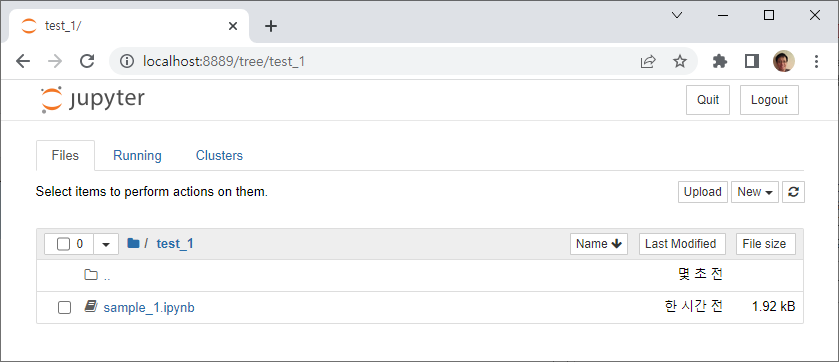Refresh the notebook file list
Screen dimensions: 839x362
coord(794,192)
